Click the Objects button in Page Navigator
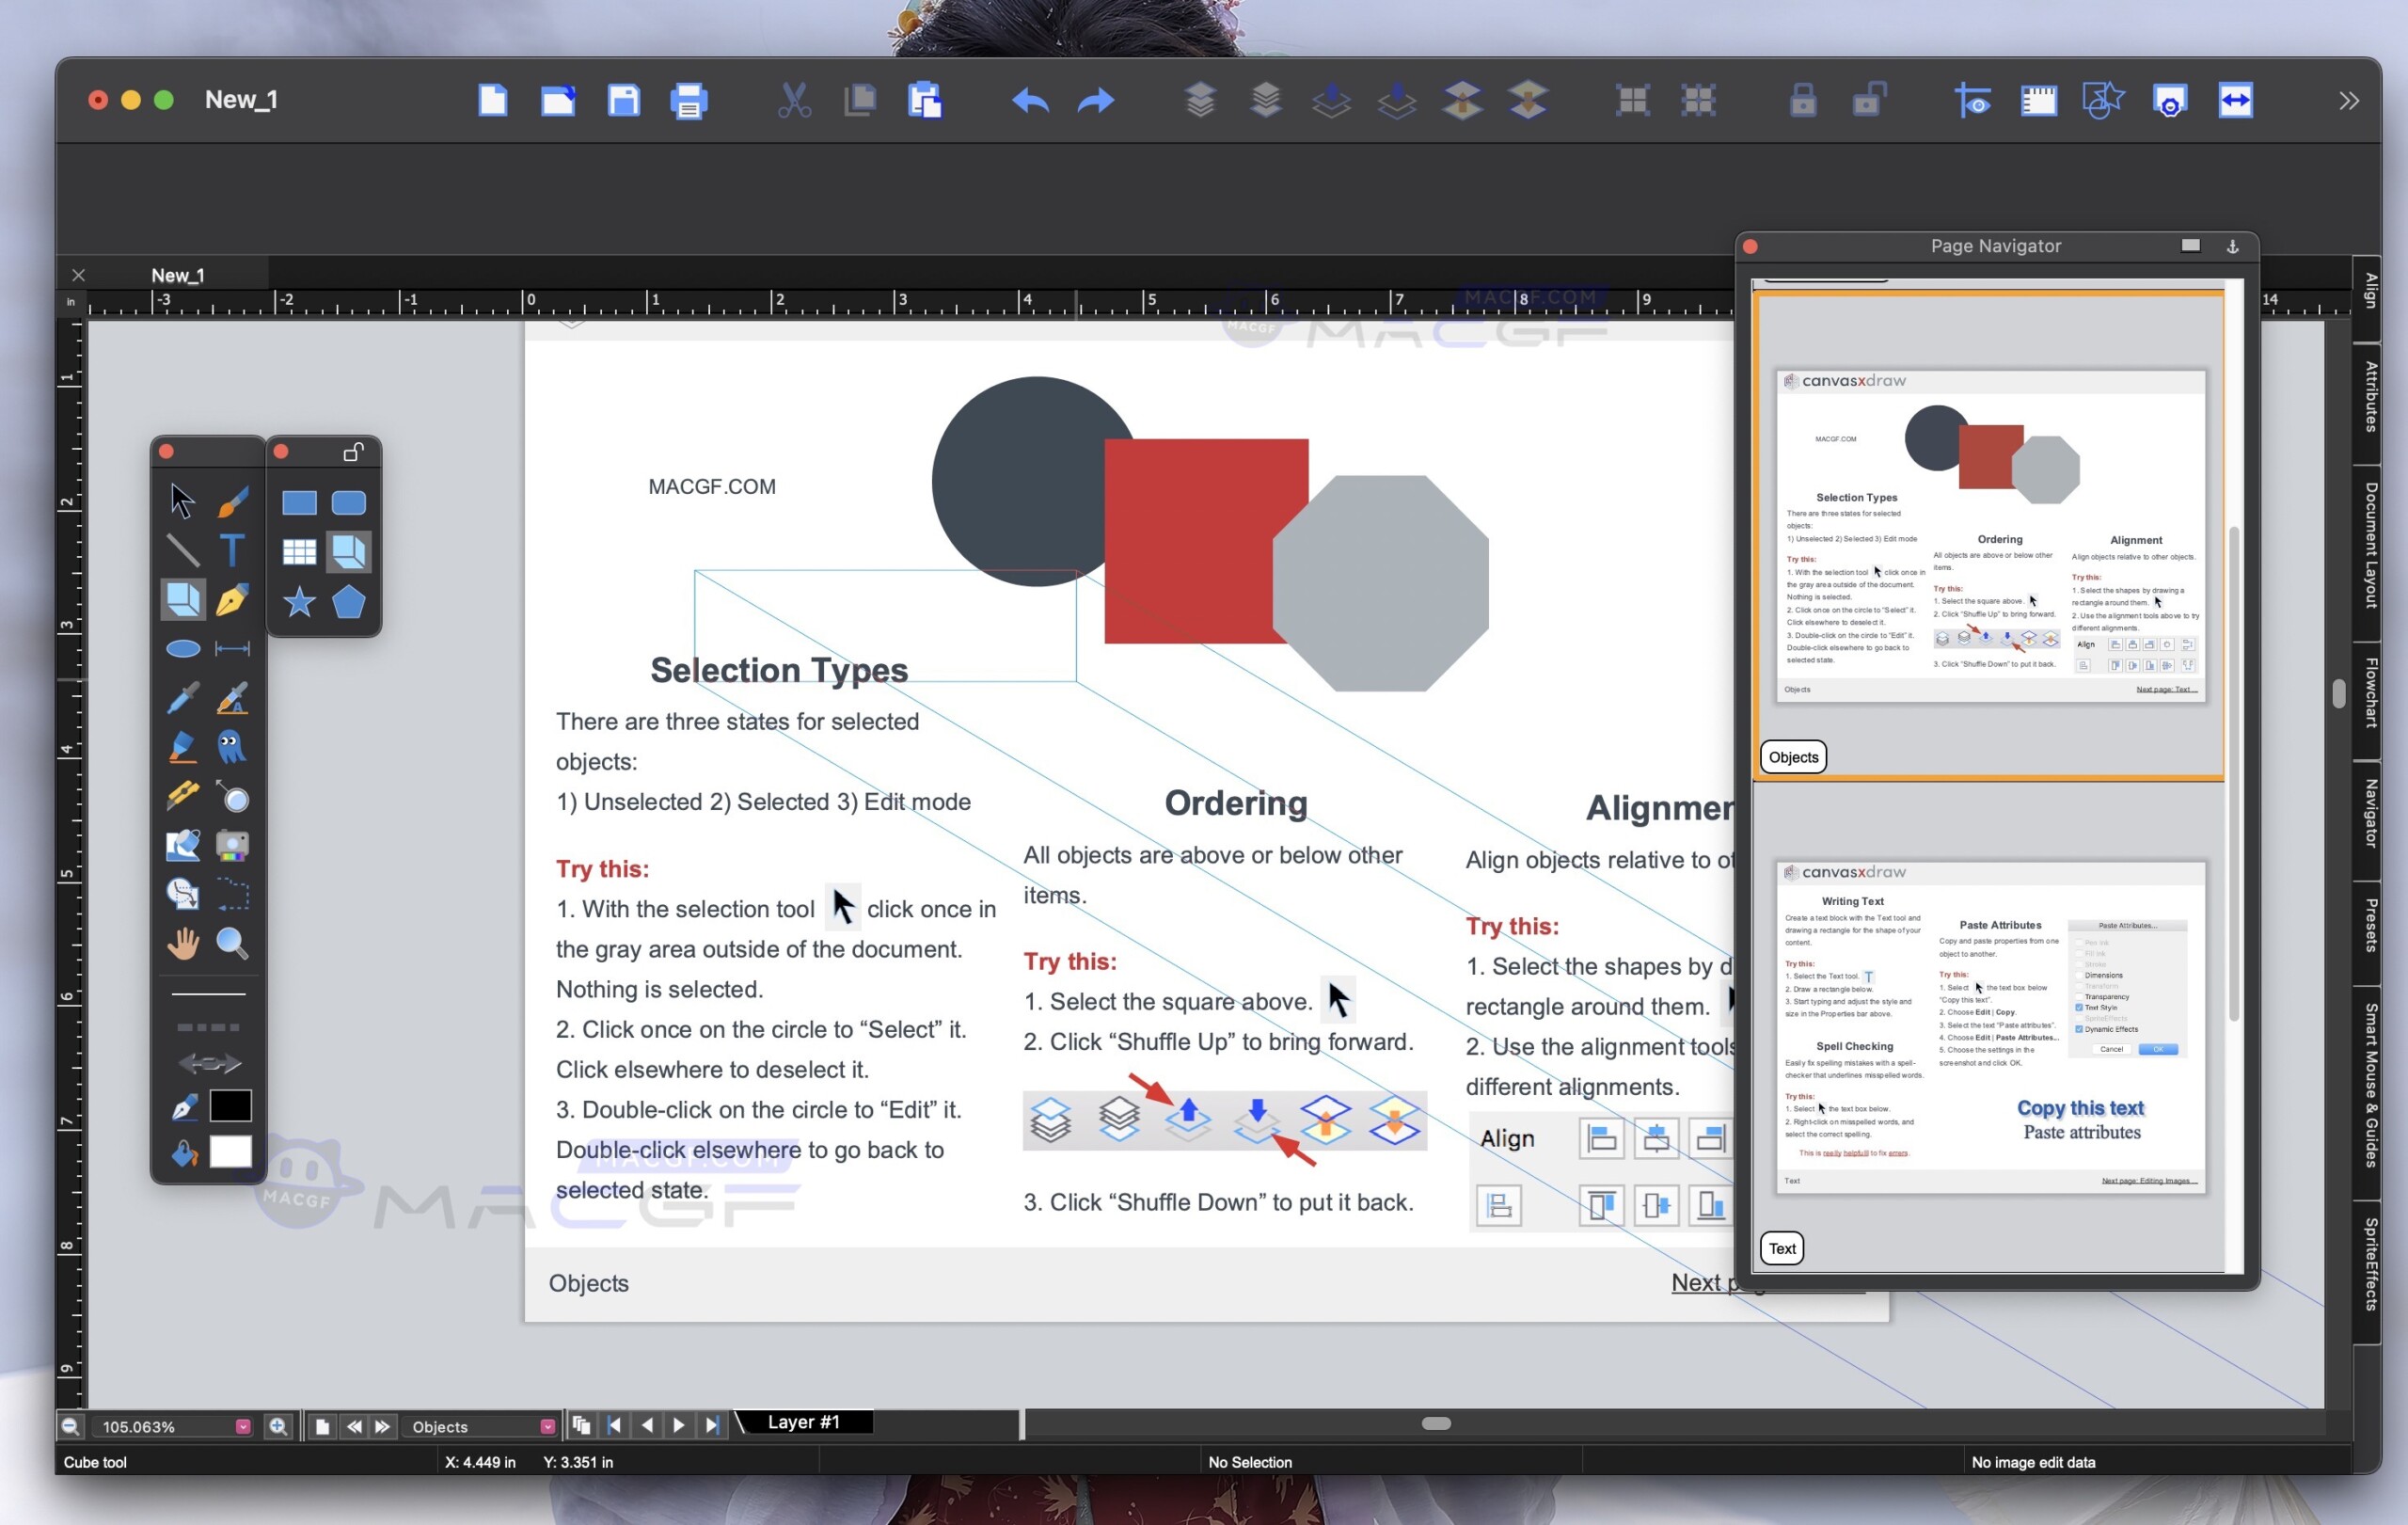The image size is (2408, 1525). [x=1792, y=757]
